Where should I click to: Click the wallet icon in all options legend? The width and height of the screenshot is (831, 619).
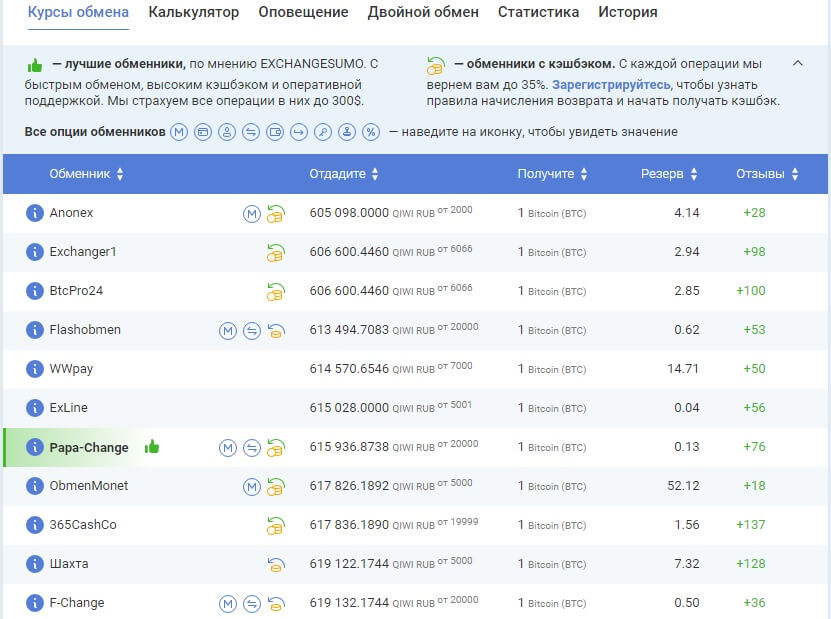pos(275,132)
